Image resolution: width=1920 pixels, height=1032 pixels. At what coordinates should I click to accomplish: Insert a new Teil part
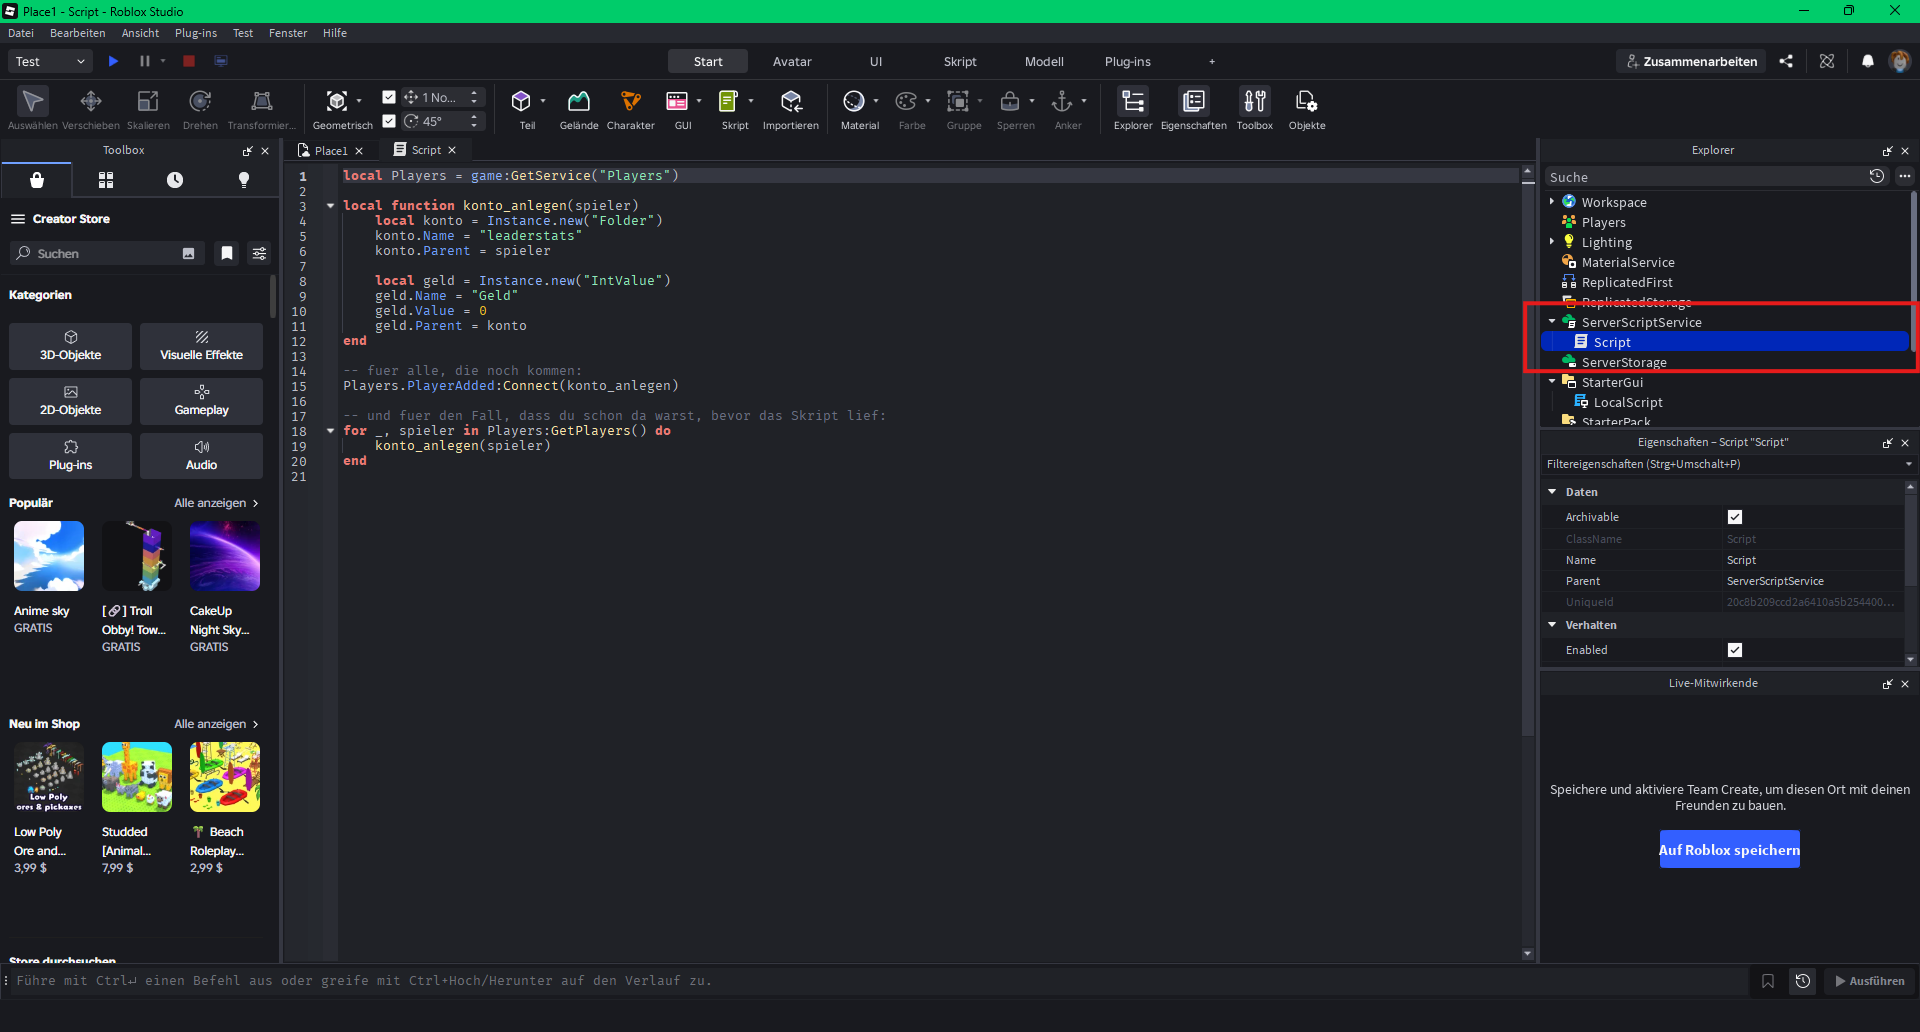click(521, 108)
